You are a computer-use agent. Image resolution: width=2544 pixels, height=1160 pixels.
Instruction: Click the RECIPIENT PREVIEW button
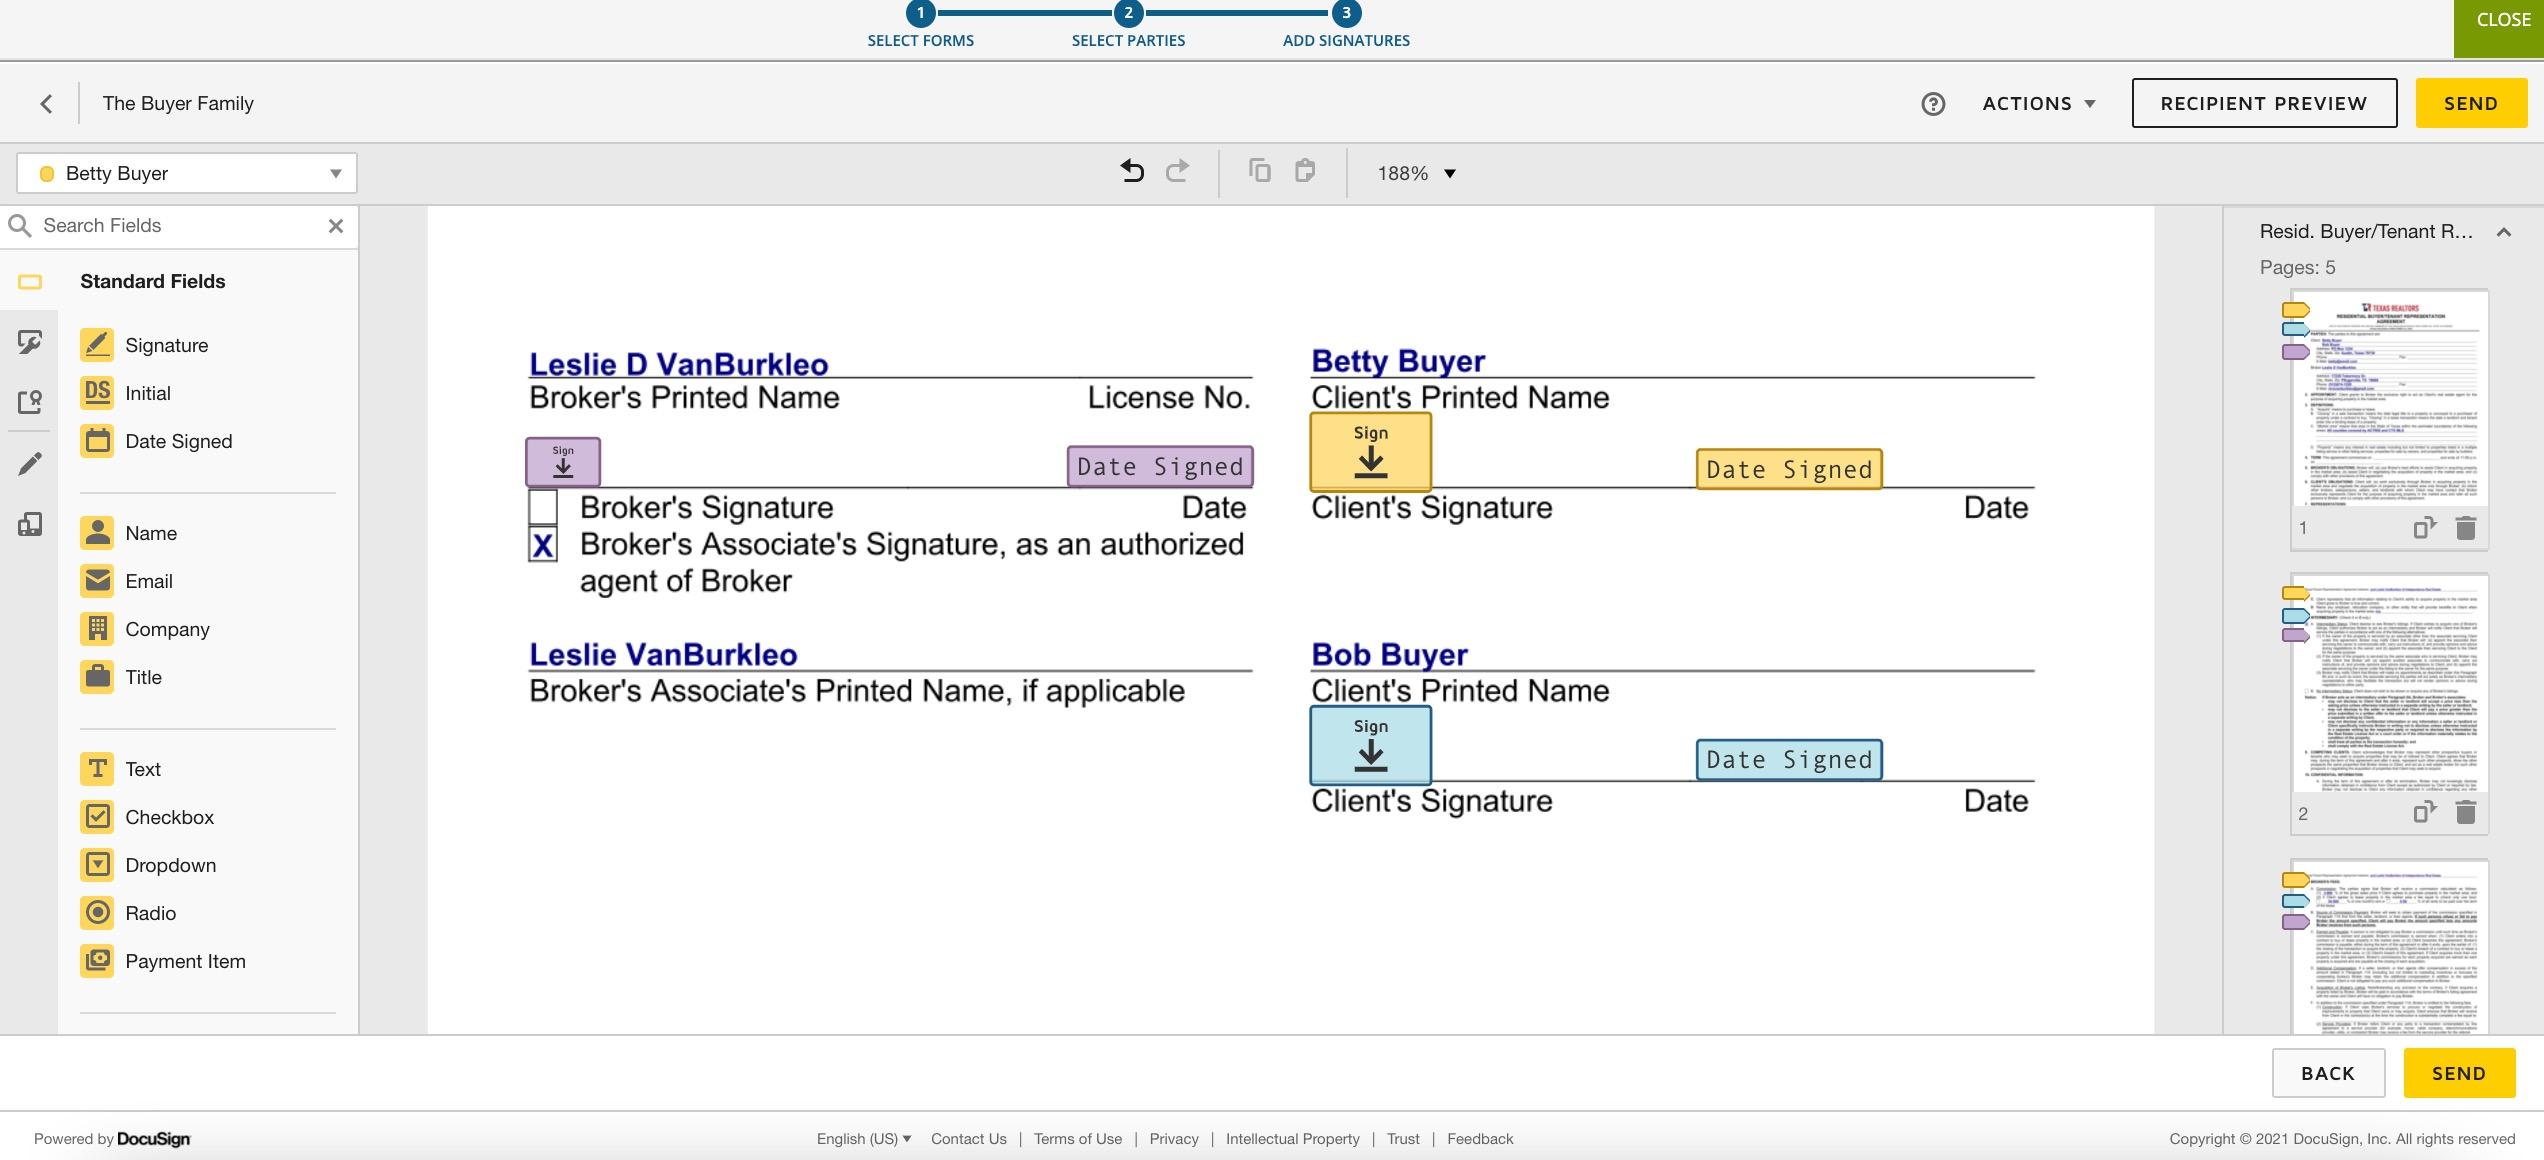pos(2263,104)
